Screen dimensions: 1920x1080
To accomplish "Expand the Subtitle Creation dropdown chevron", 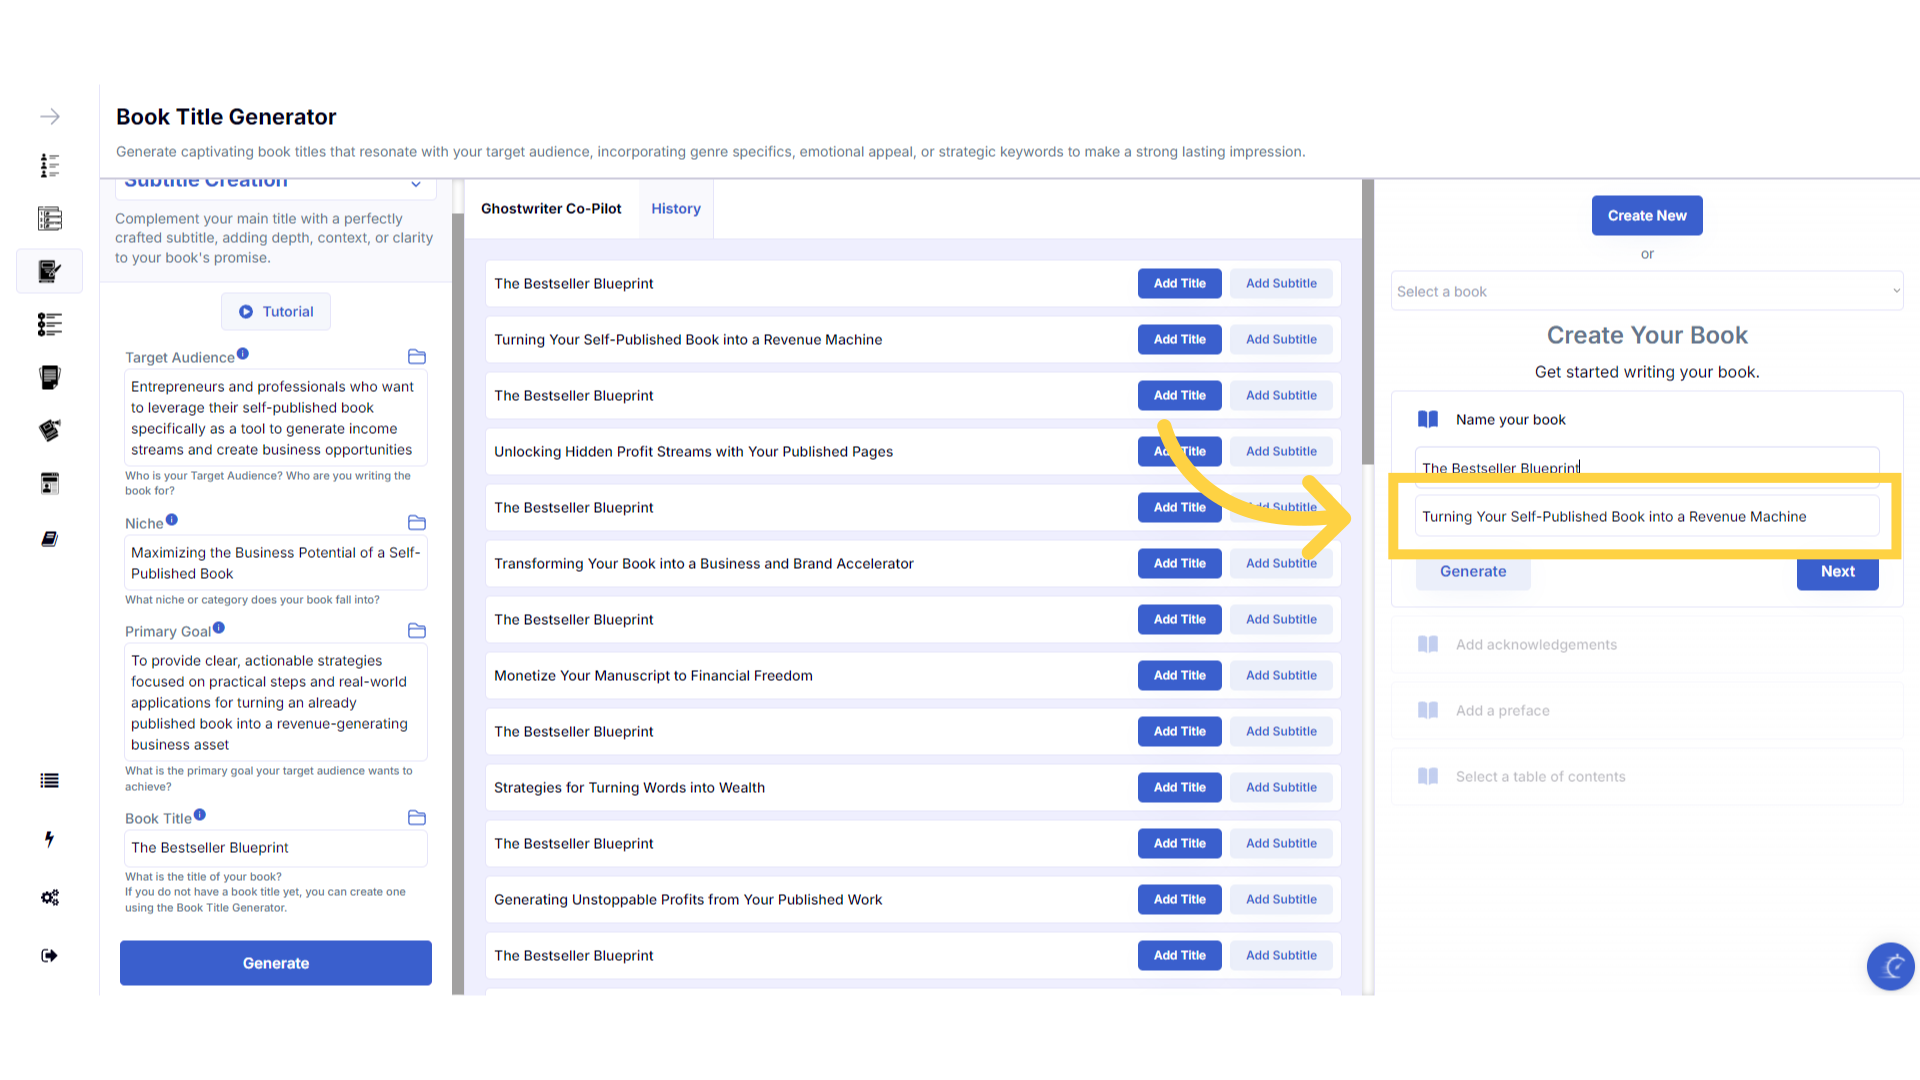I will point(416,184).
